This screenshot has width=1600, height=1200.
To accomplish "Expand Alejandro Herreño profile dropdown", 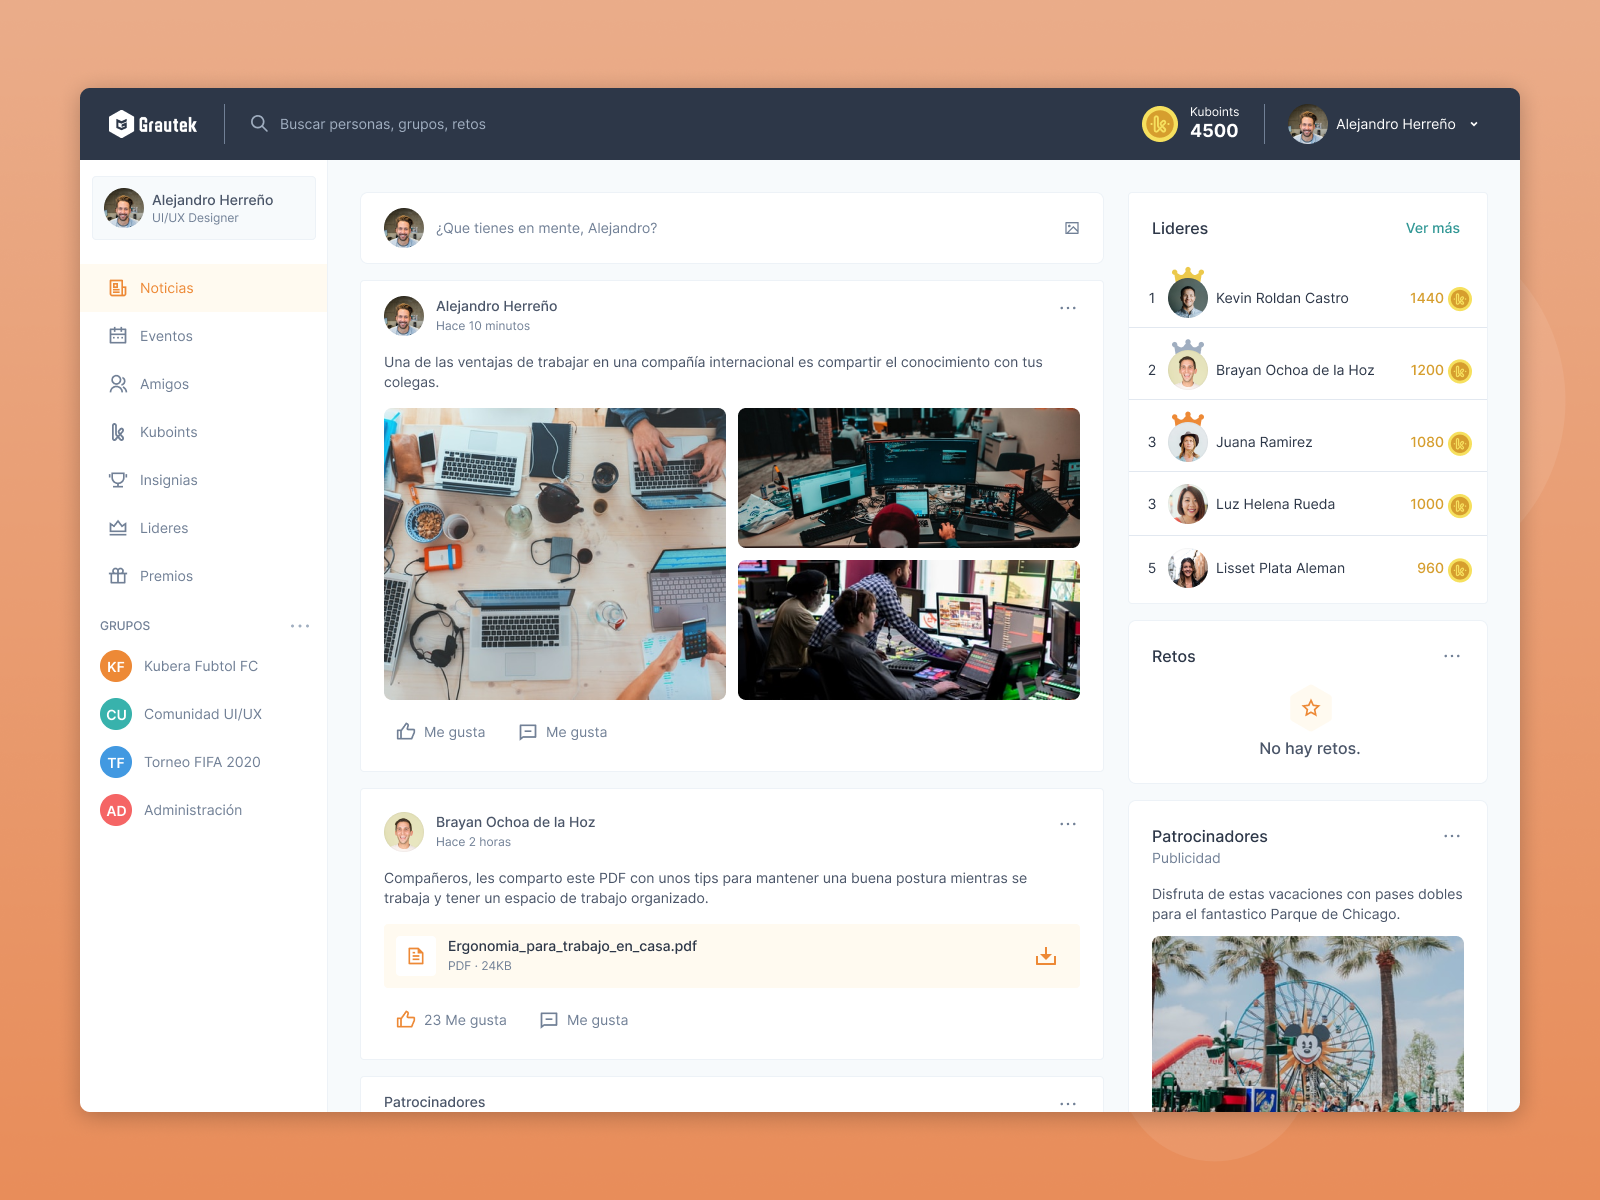I will (x=1473, y=123).
